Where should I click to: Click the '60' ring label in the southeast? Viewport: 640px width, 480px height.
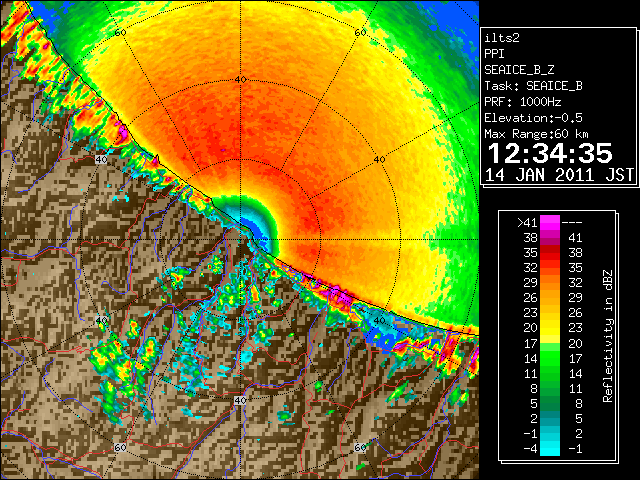coord(360,448)
